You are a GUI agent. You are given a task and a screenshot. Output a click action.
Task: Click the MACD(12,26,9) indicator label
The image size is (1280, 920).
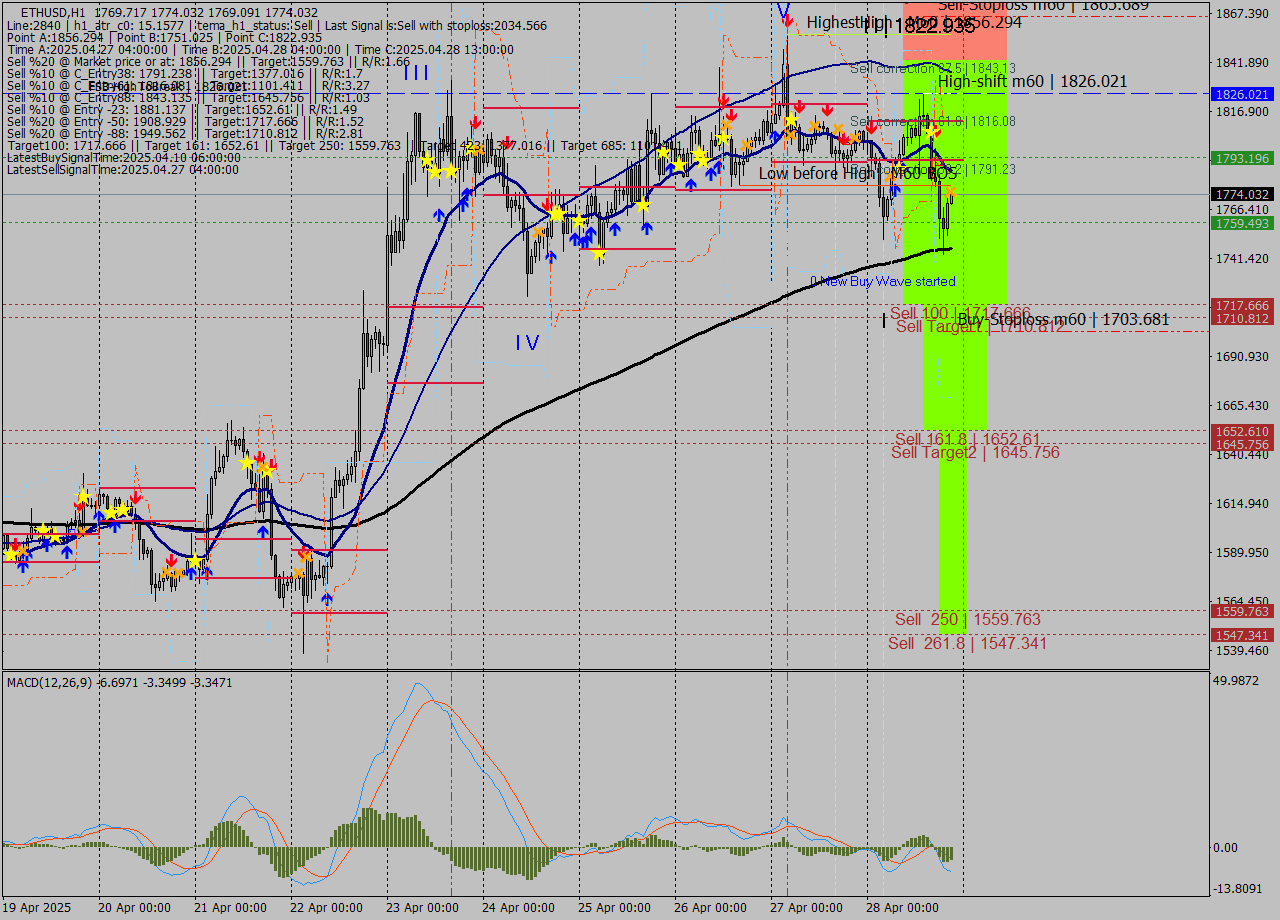[x=49, y=682]
